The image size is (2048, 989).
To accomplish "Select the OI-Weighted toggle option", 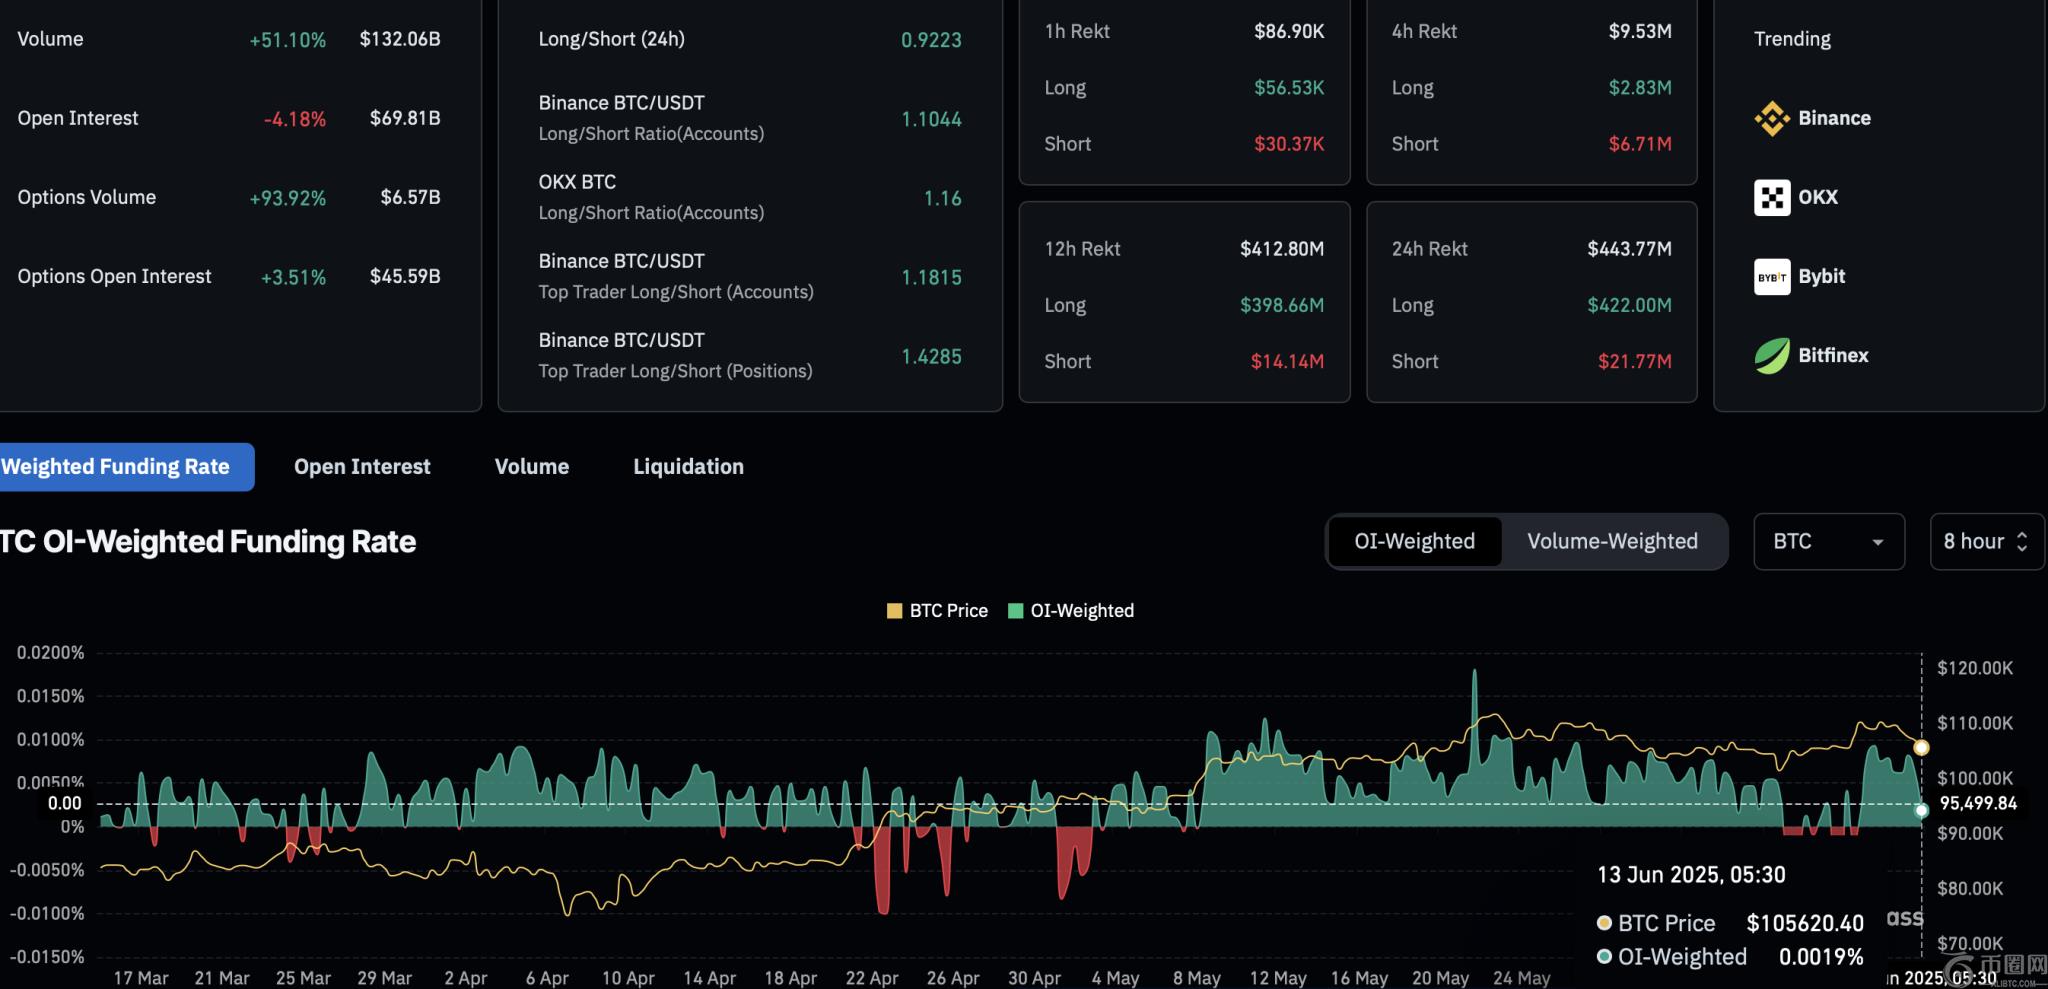I will point(1414,541).
